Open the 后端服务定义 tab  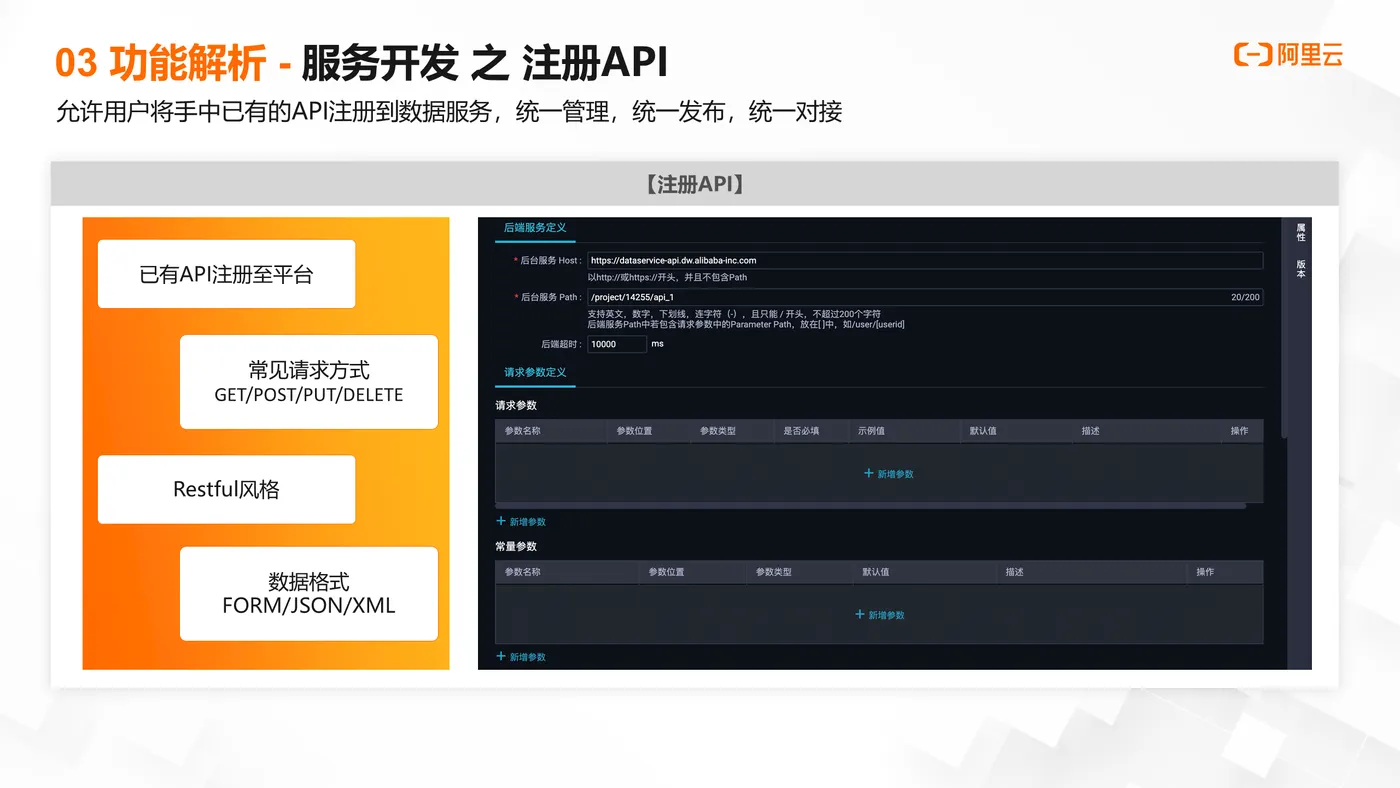pos(535,229)
